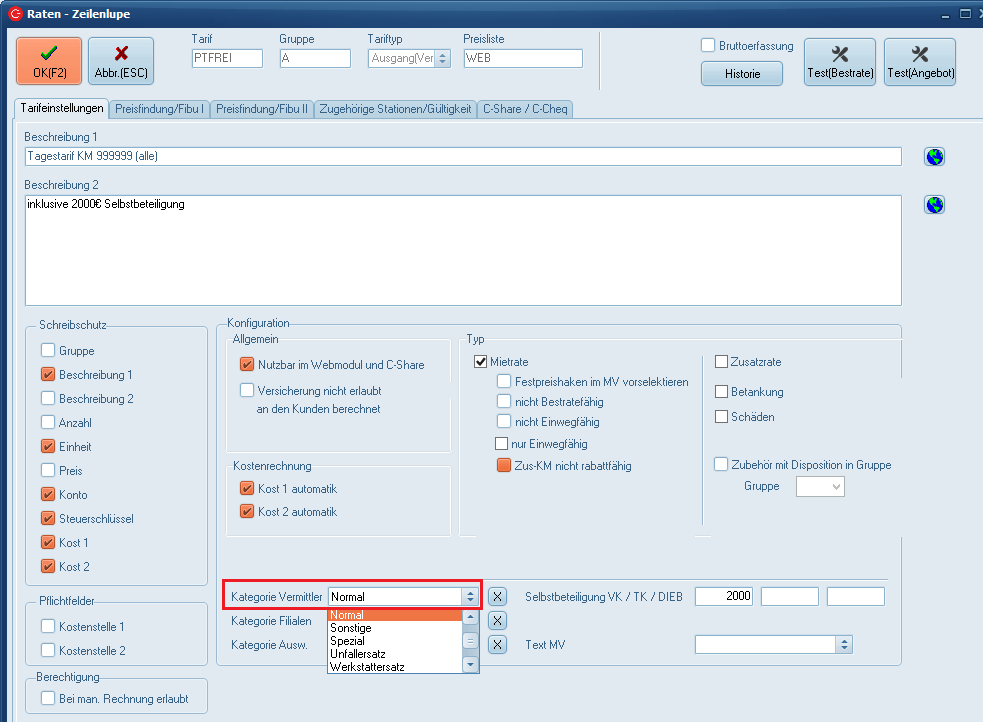
Task: Open the Test(Bestrate) tools button
Action: point(839,61)
